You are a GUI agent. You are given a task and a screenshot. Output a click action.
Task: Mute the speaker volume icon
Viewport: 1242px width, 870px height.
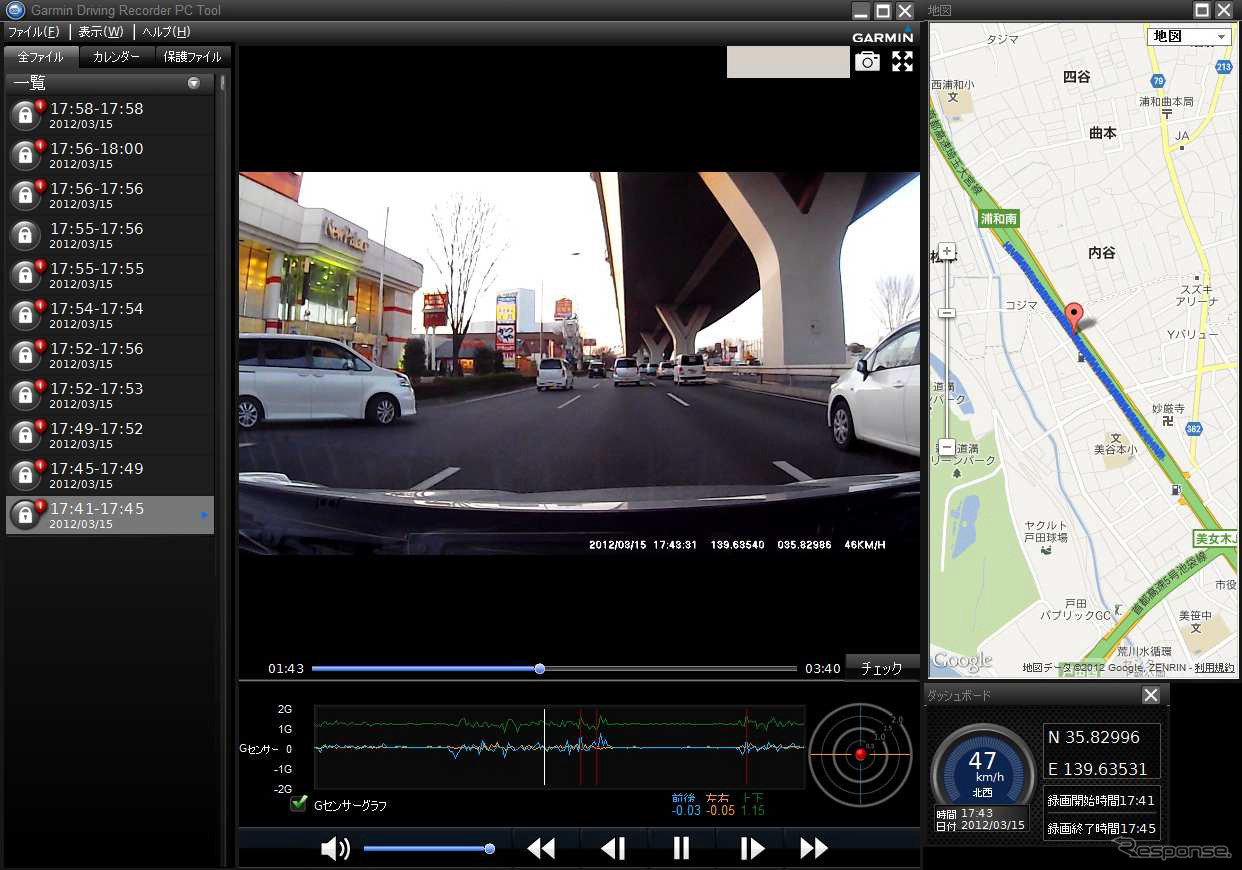pos(335,849)
